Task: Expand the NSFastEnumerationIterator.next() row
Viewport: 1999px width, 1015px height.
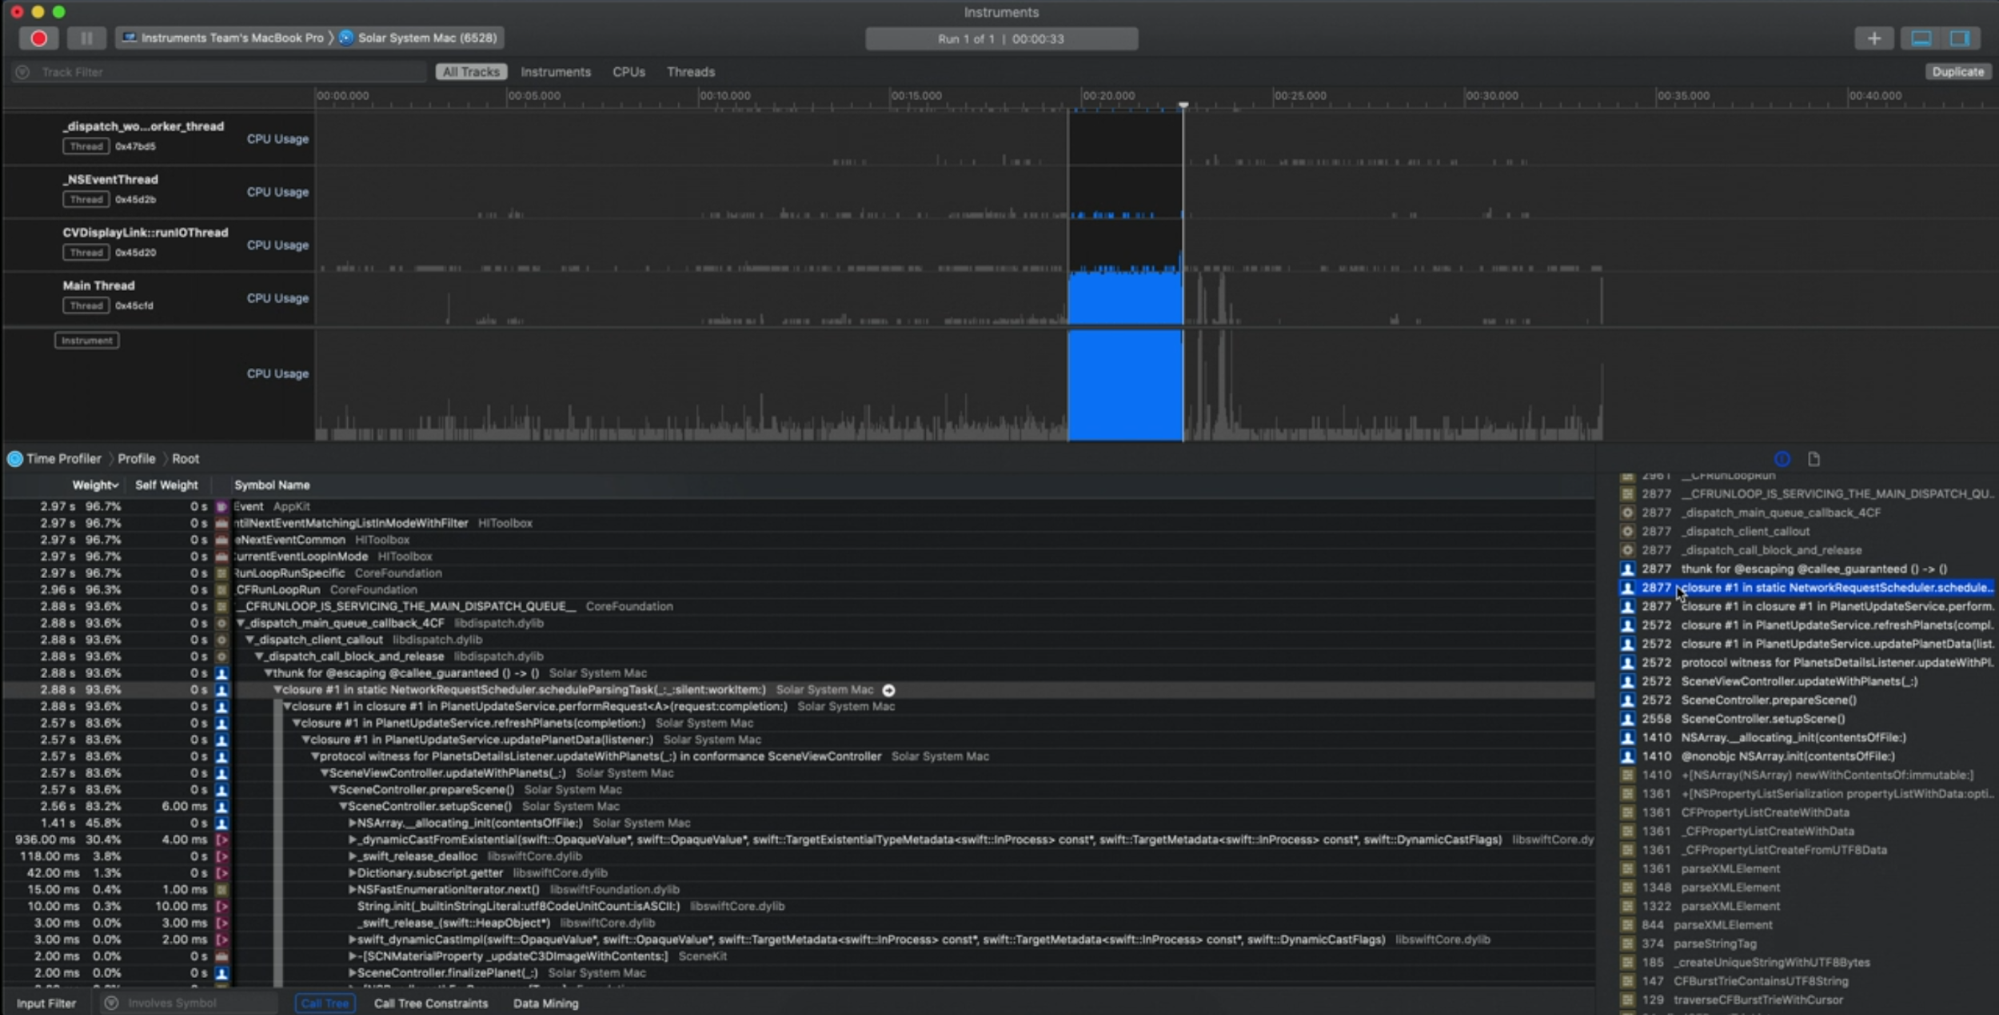Action: tap(352, 890)
